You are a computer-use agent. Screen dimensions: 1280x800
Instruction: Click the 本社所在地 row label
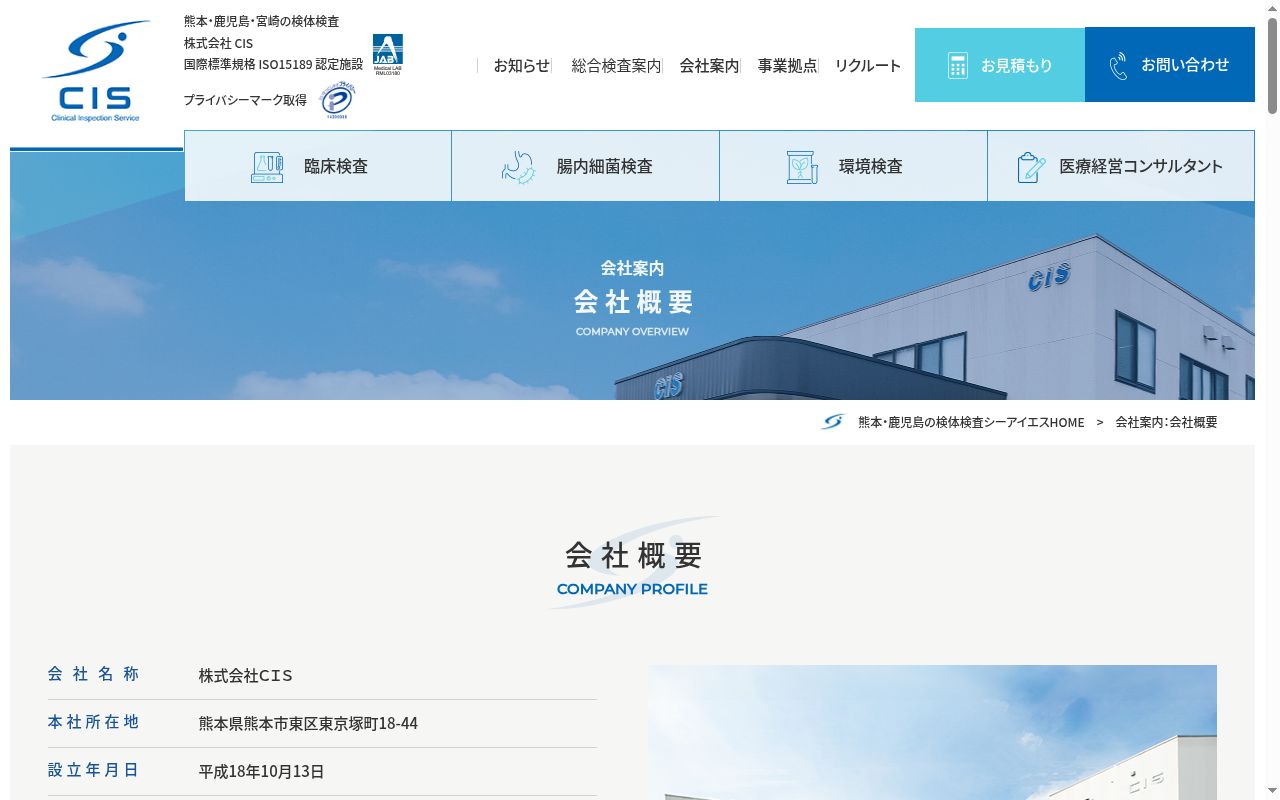tap(93, 722)
